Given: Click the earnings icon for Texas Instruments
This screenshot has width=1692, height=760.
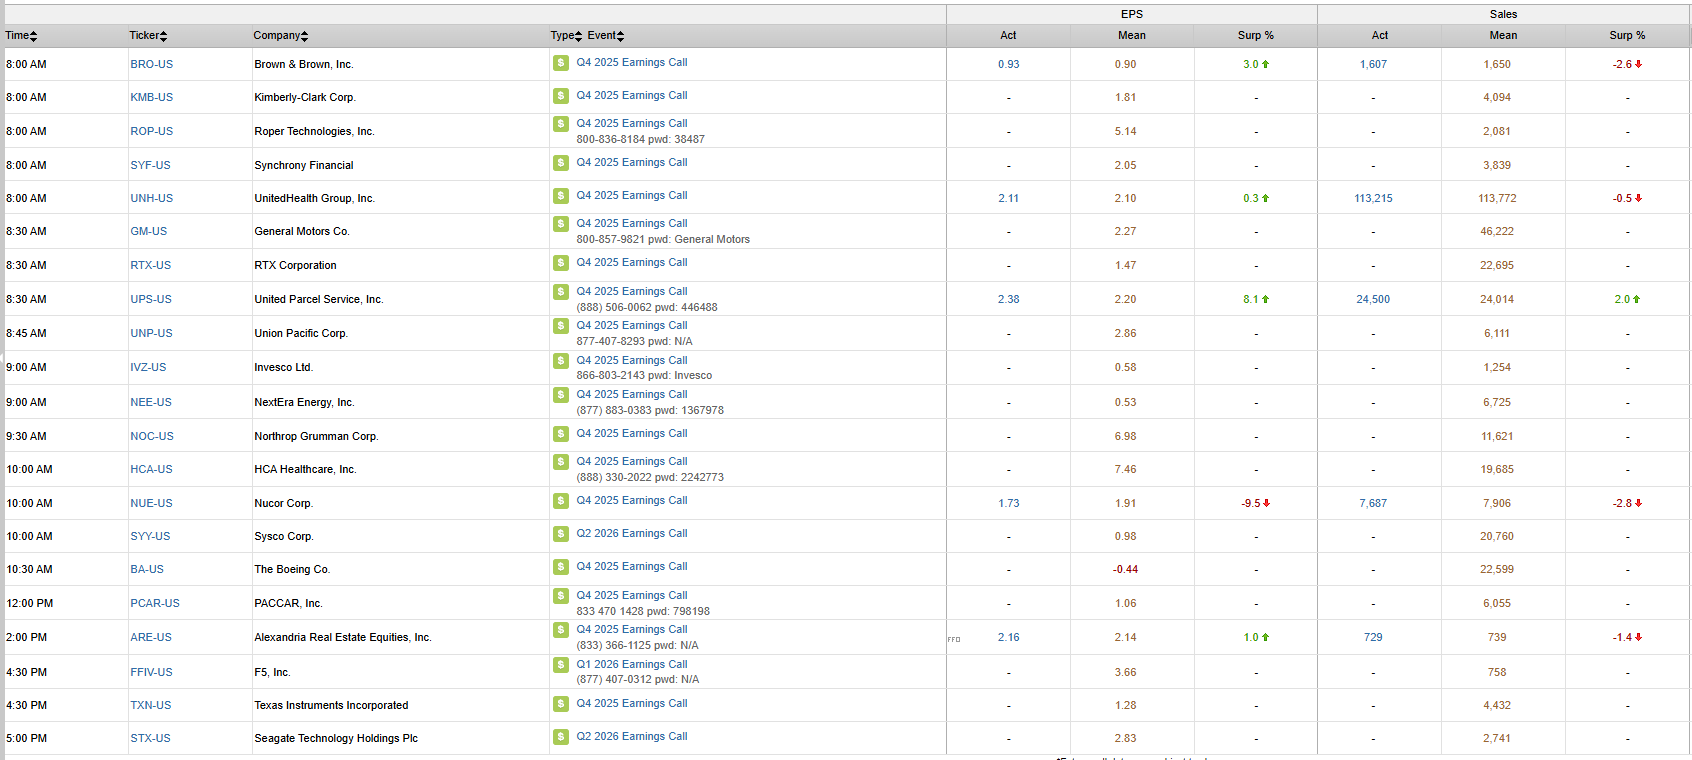Looking at the screenshot, I should tap(561, 704).
